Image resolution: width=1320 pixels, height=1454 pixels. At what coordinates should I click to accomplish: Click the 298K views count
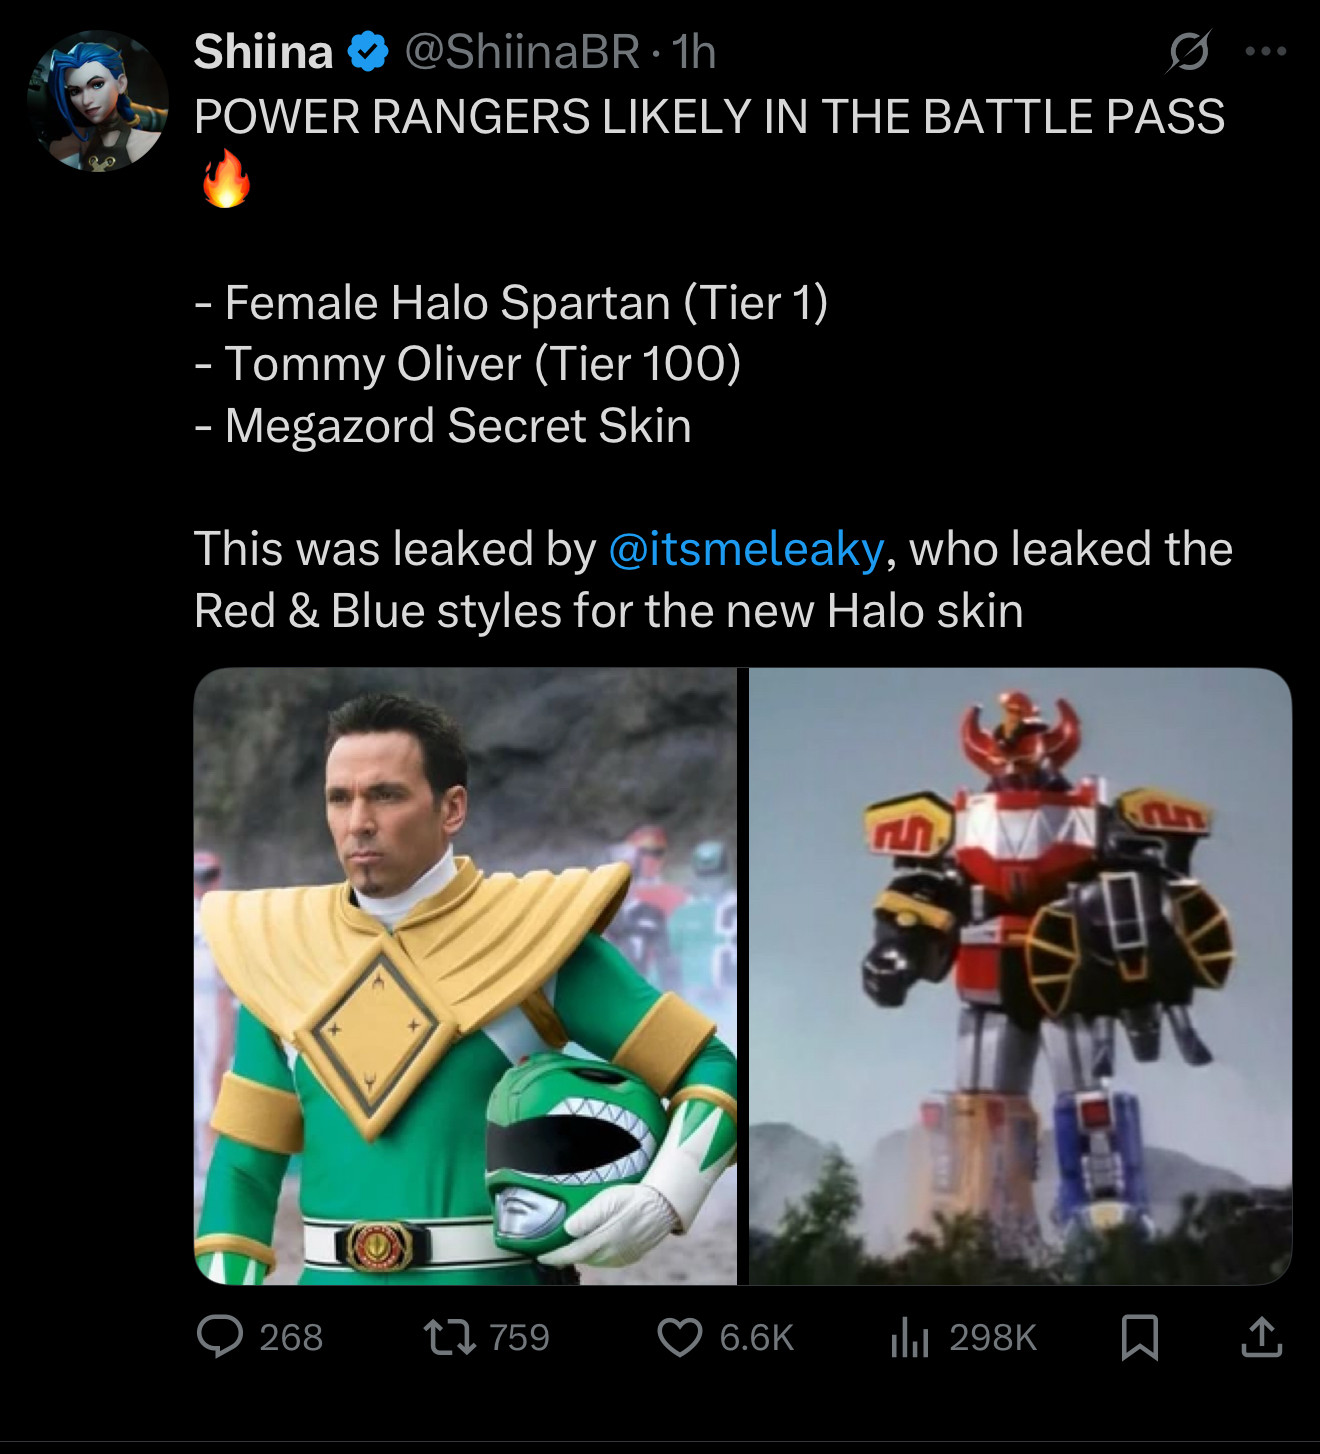click(x=993, y=1337)
